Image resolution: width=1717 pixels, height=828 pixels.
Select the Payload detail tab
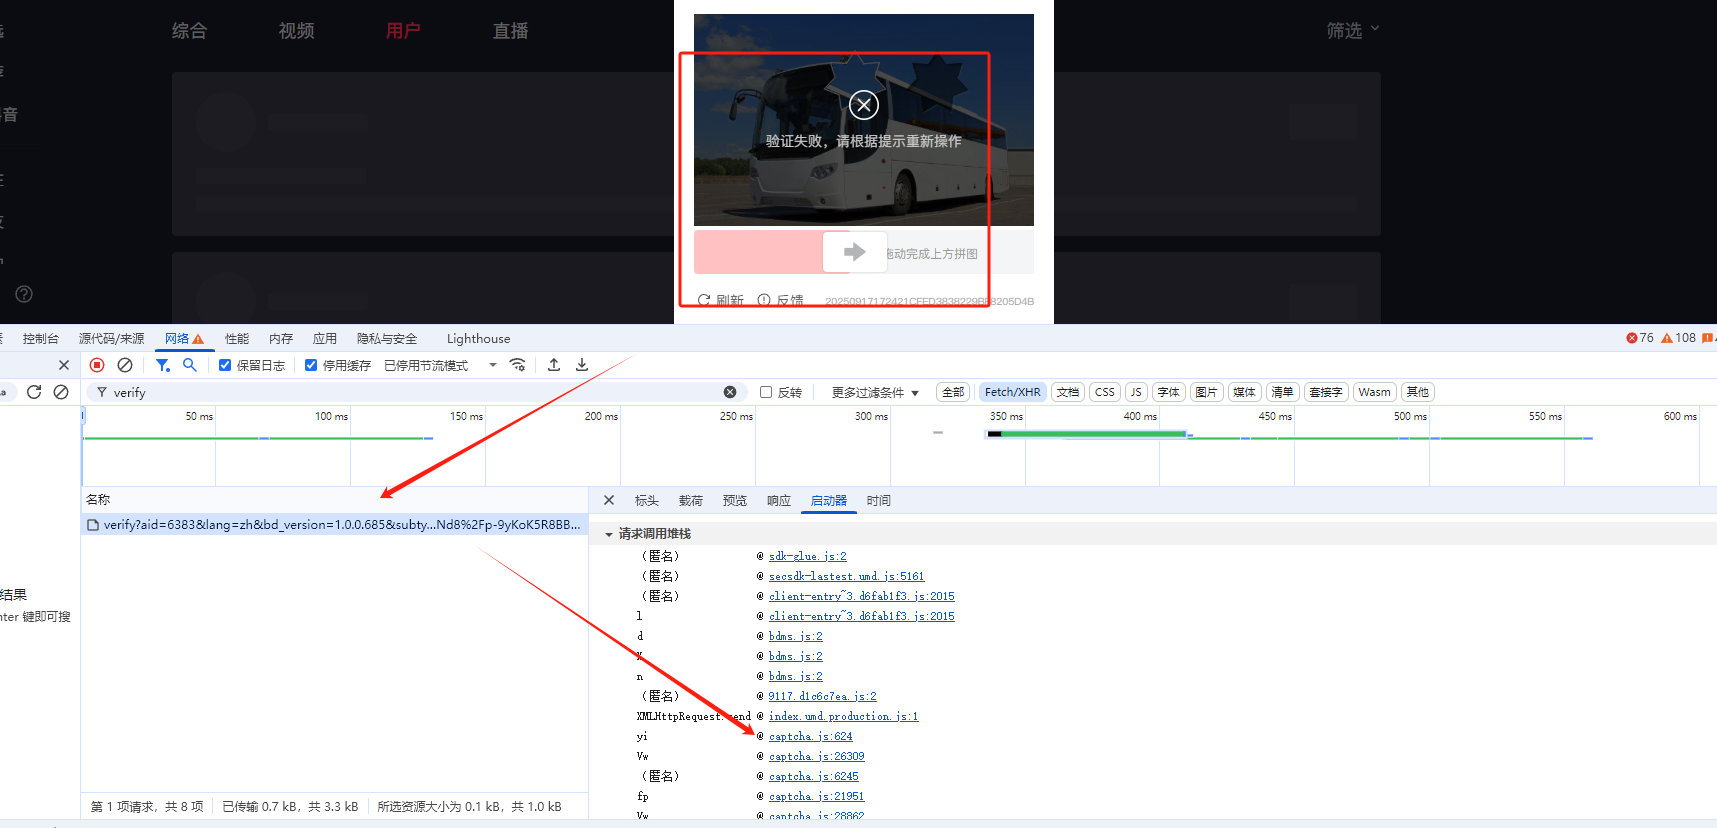pyautogui.click(x=690, y=501)
